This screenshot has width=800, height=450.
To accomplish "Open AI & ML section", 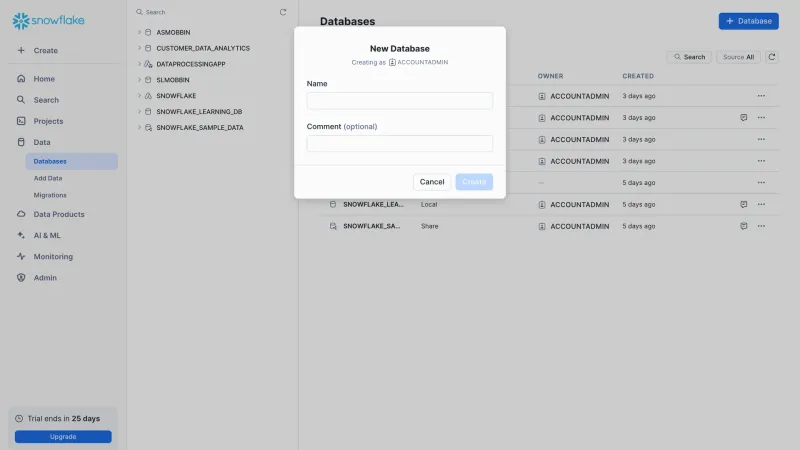I will [47, 235].
